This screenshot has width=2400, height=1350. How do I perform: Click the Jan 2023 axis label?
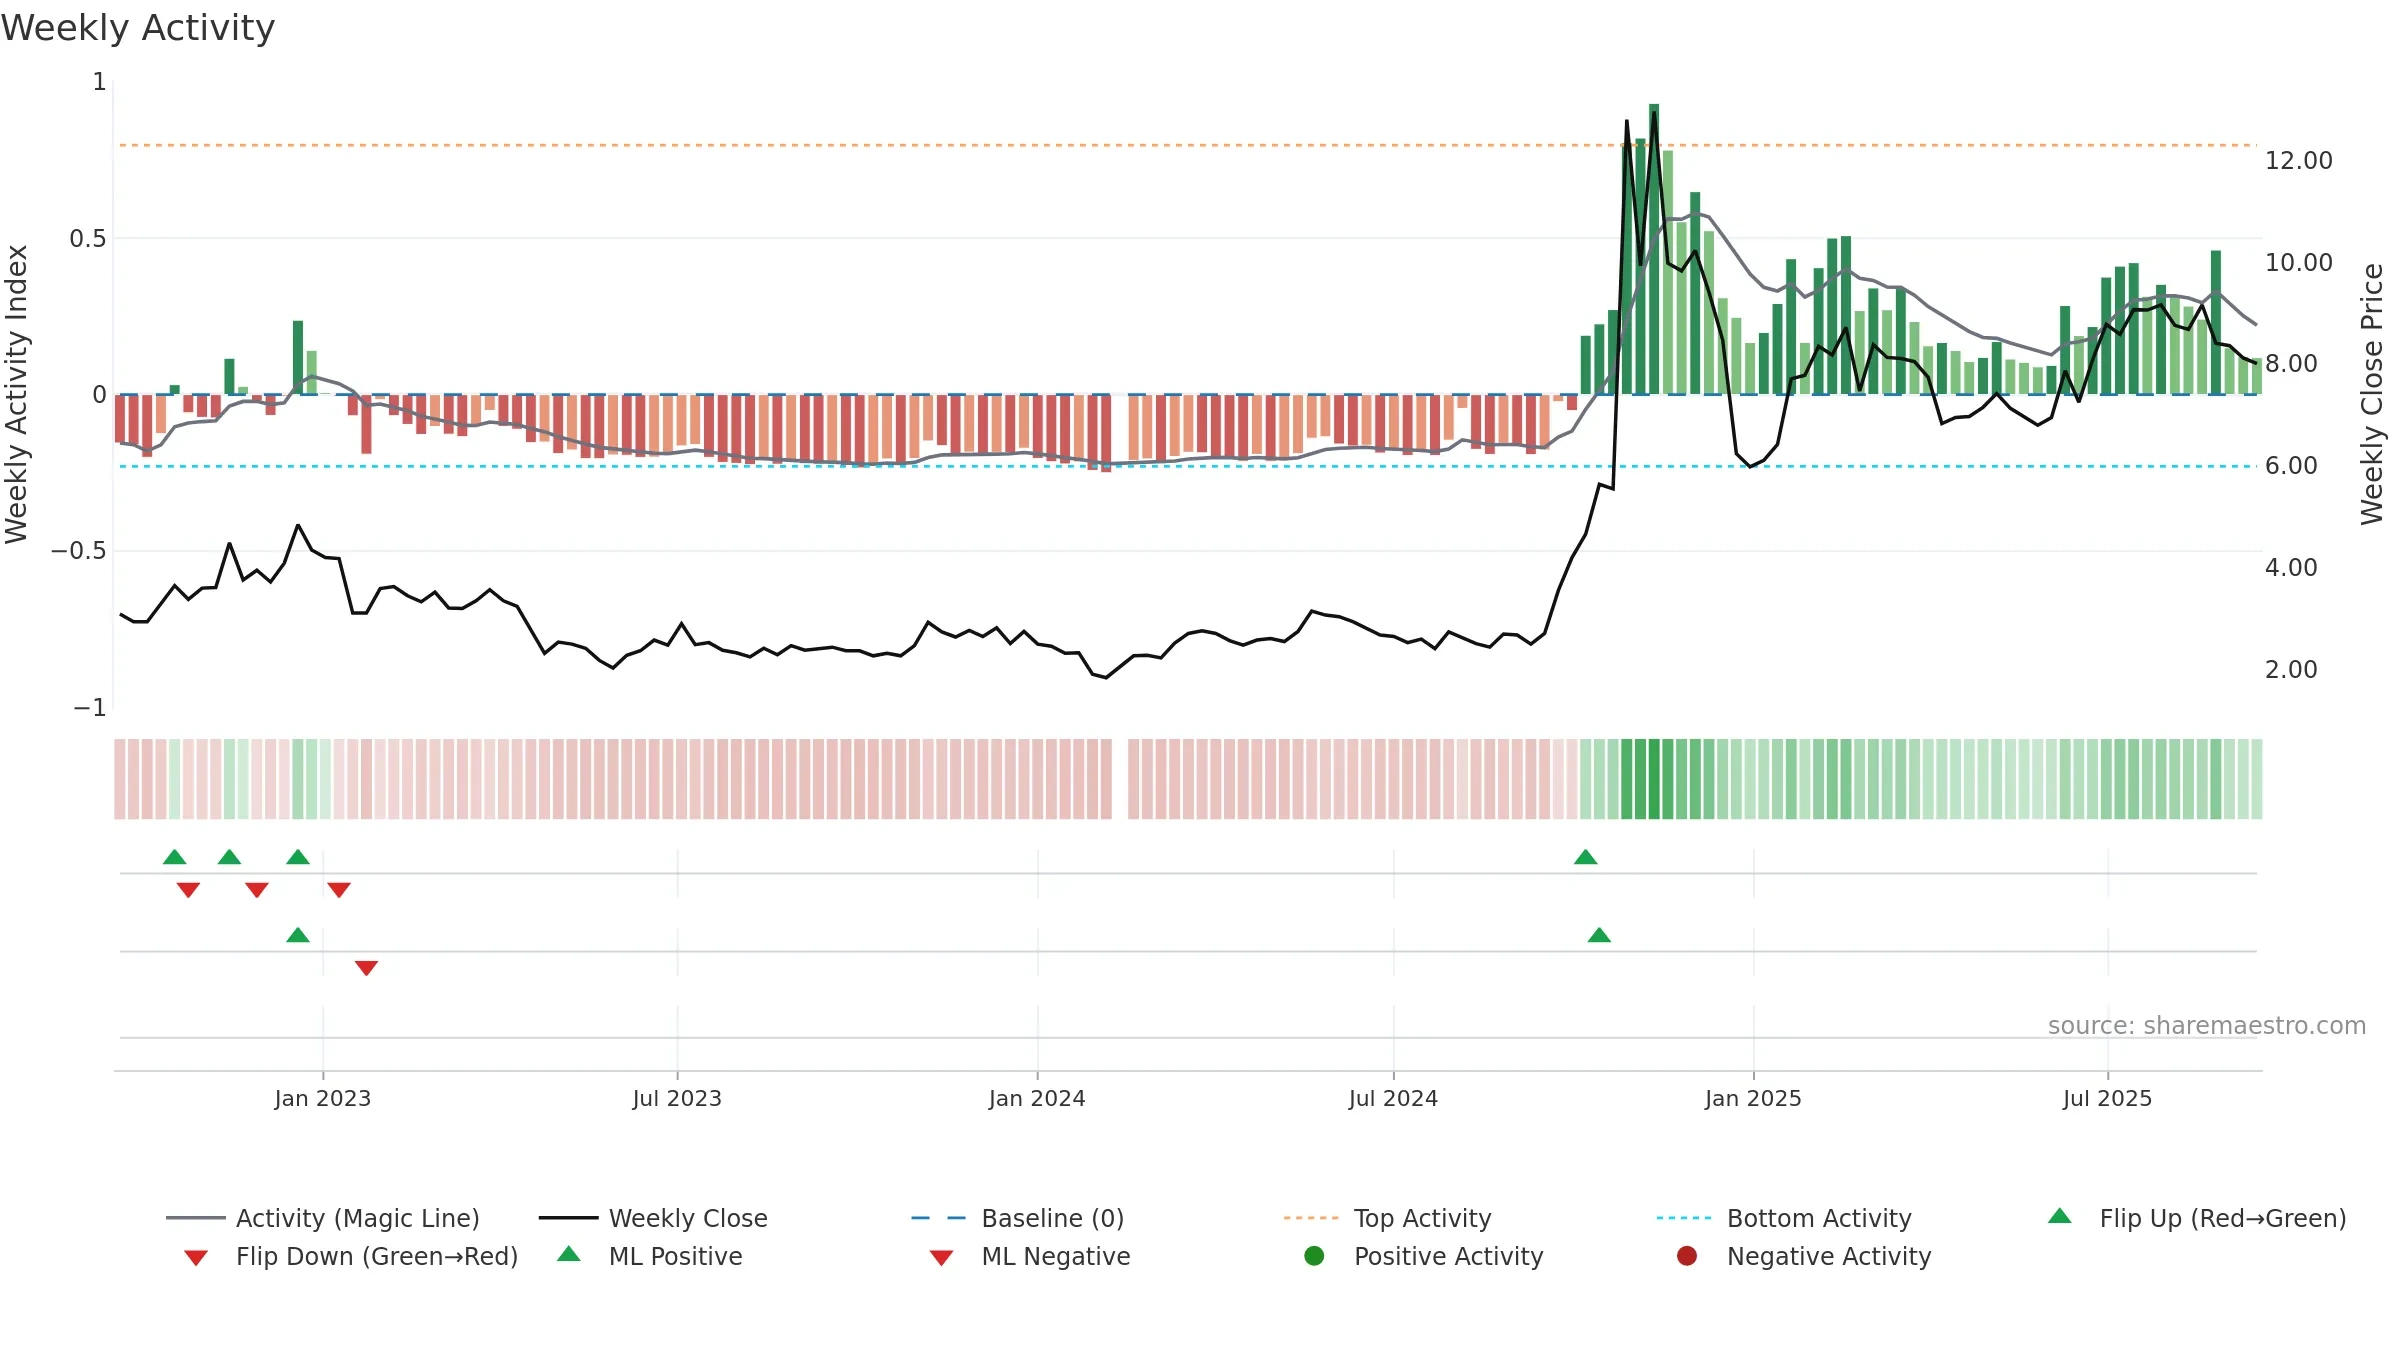tap(323, 1098)
